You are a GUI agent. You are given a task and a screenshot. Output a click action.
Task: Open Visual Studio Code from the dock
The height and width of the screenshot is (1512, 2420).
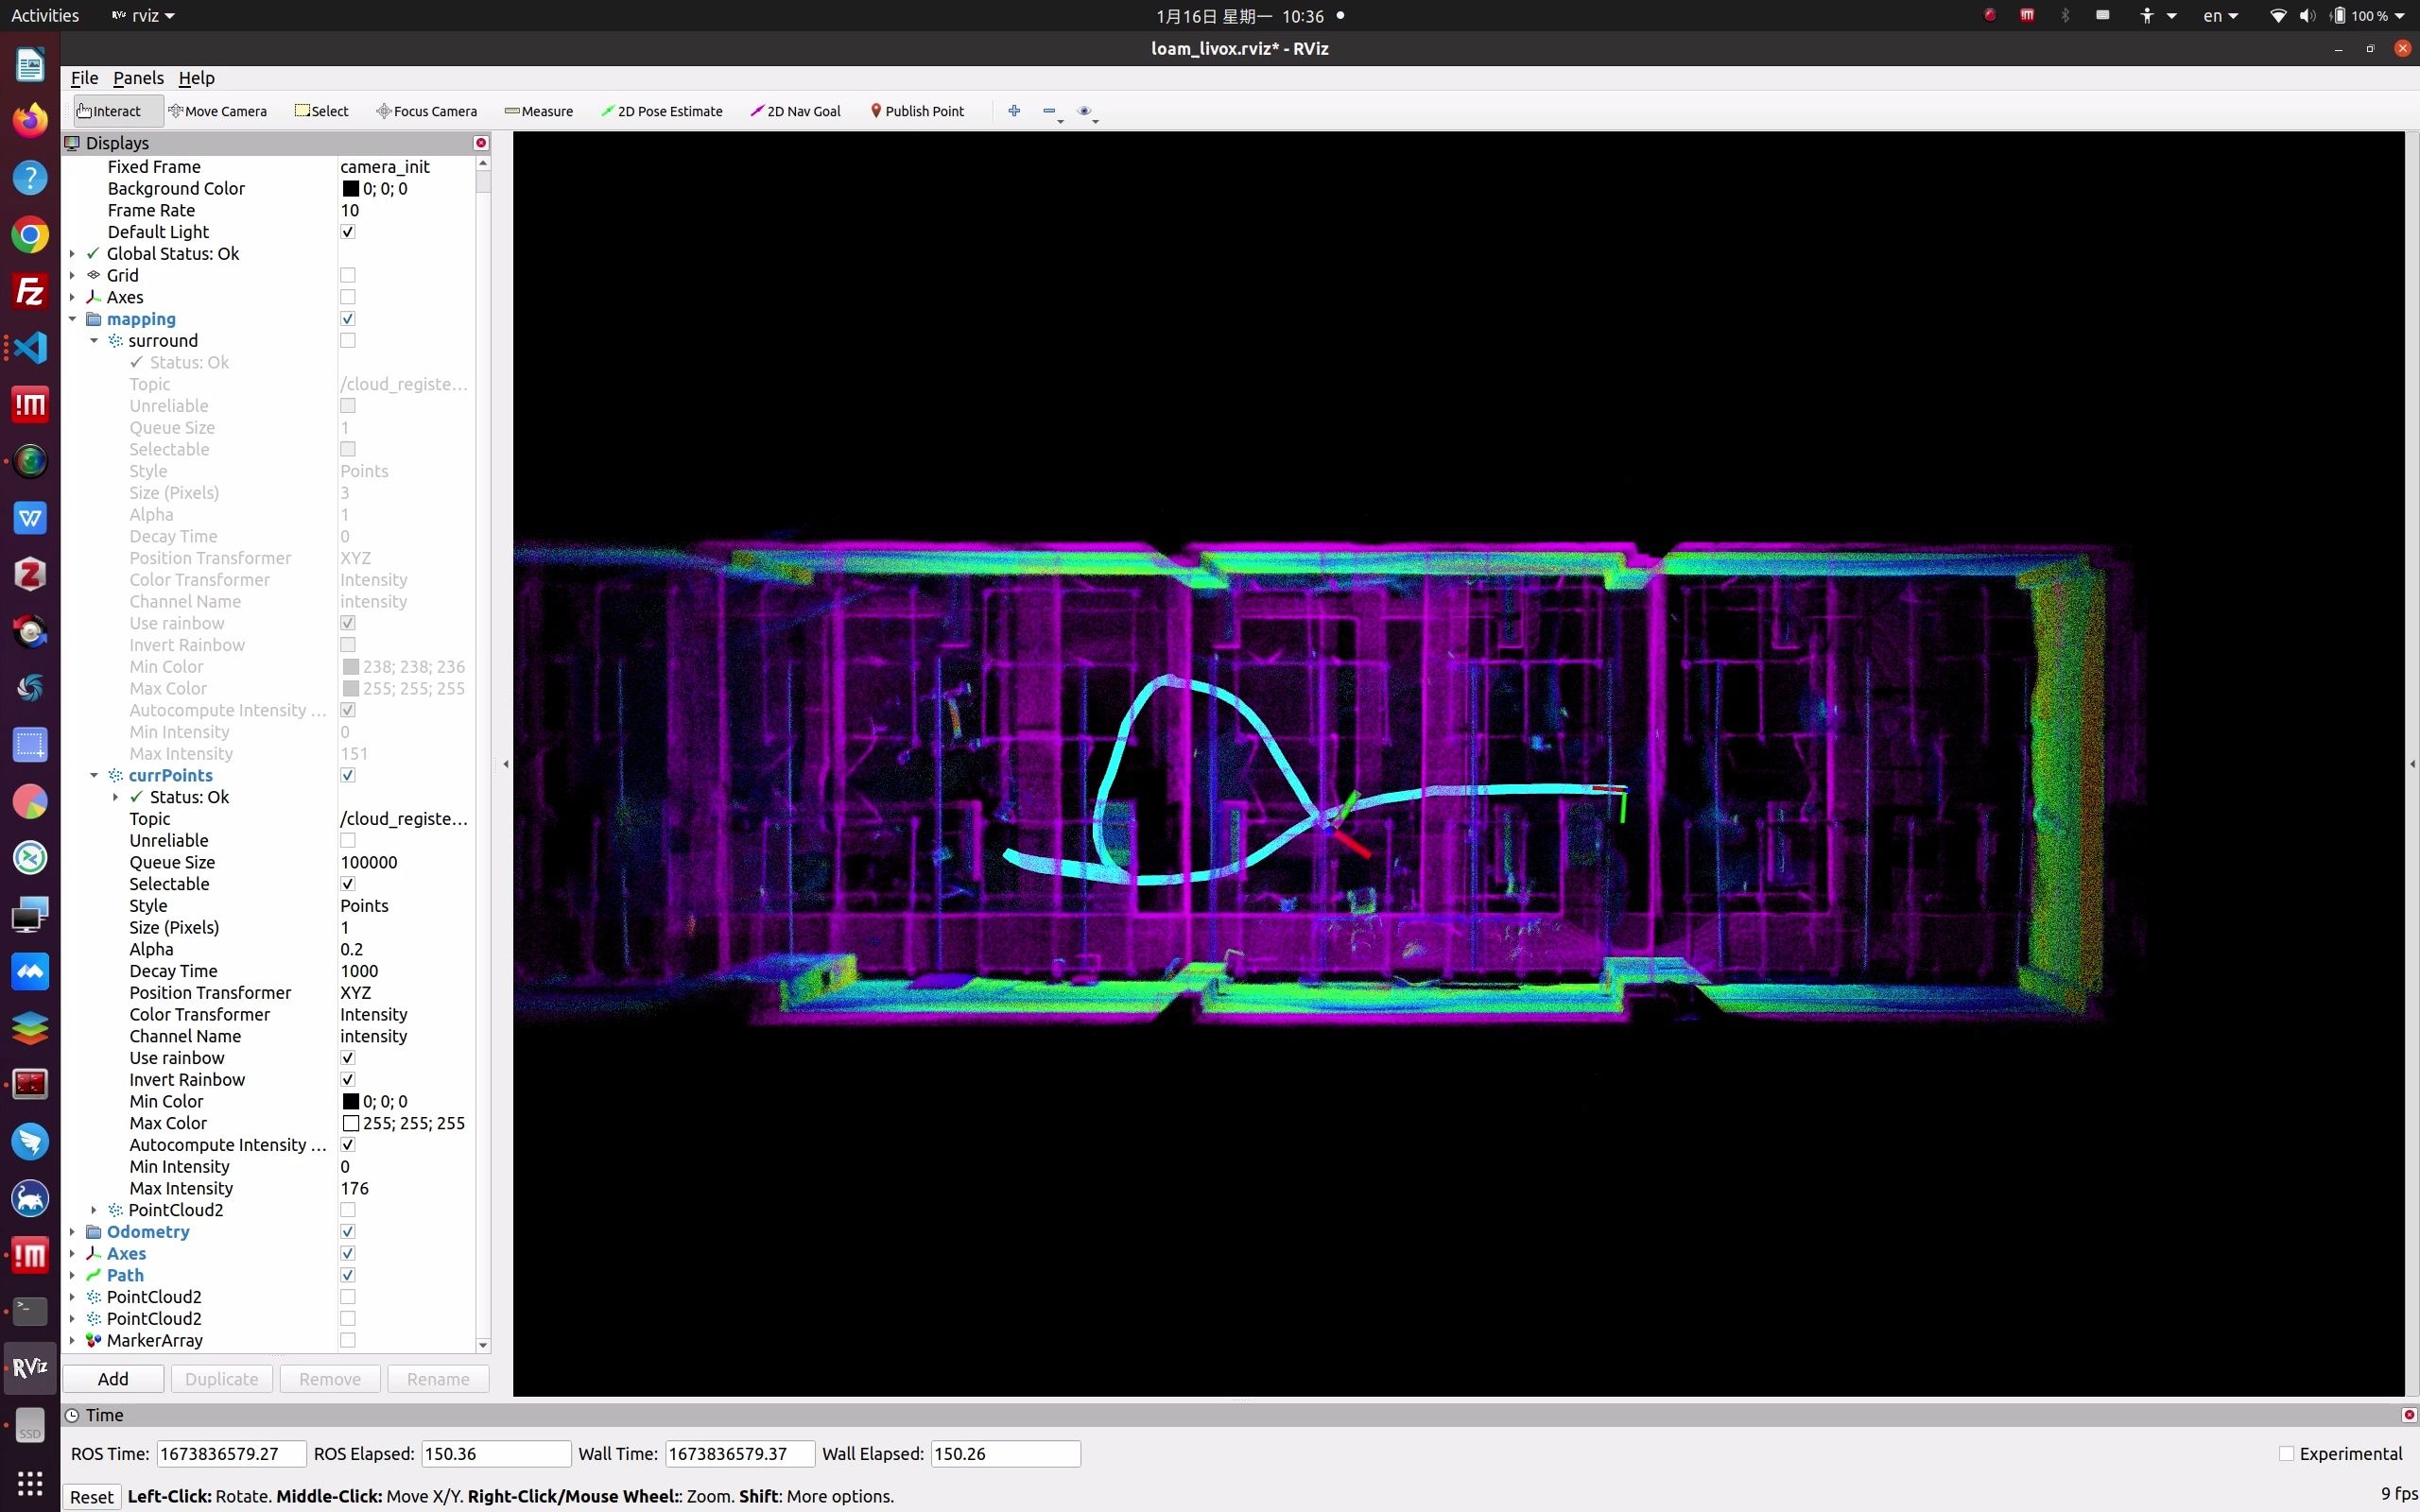[30, 348]
